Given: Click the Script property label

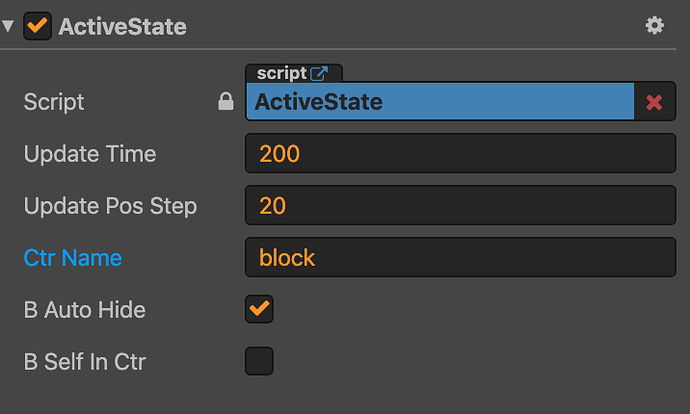Looking at the screenshot, I should click(x=54, y=102).
